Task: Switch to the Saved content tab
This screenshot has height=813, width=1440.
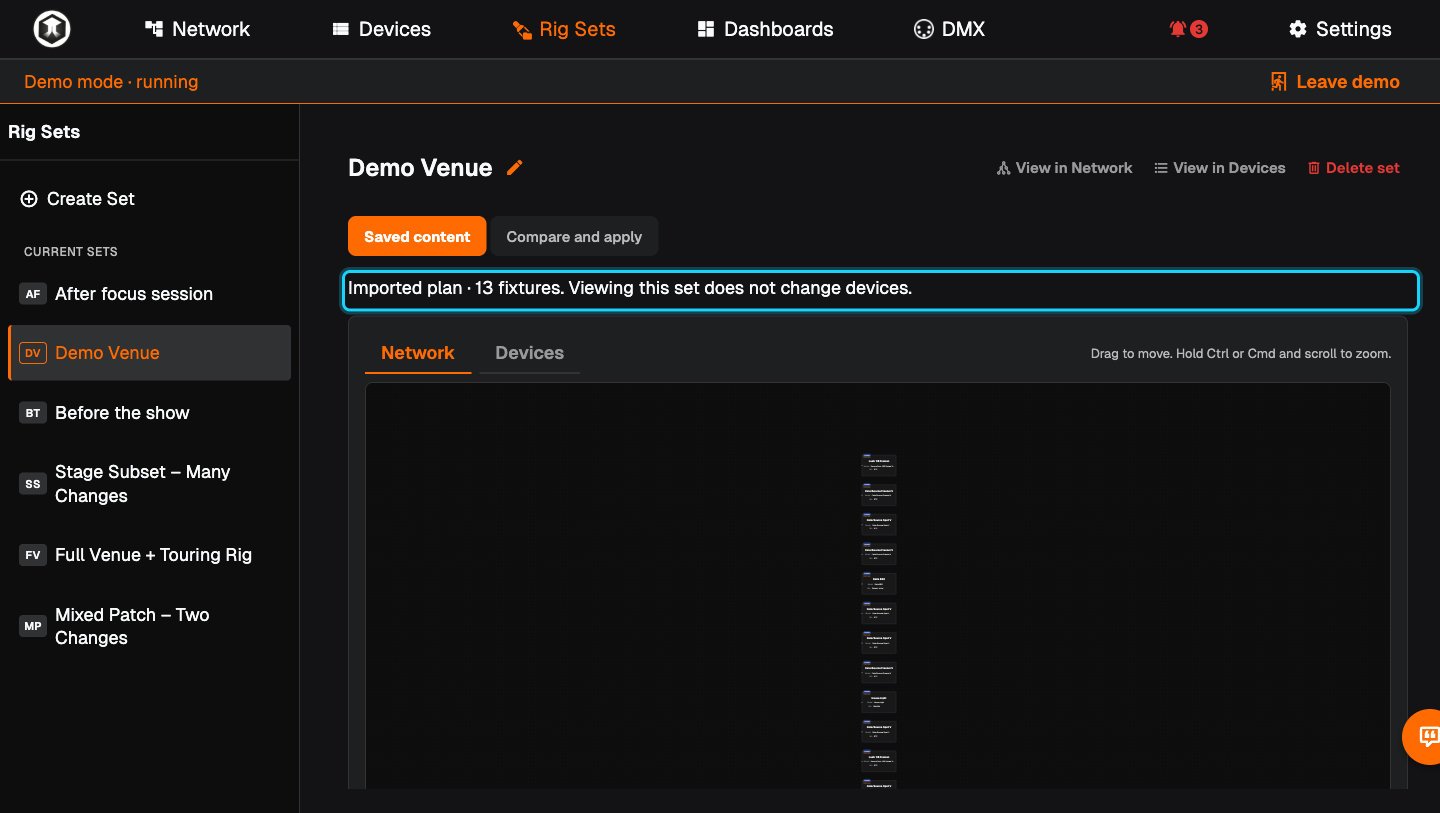Action: coord(417,236)
